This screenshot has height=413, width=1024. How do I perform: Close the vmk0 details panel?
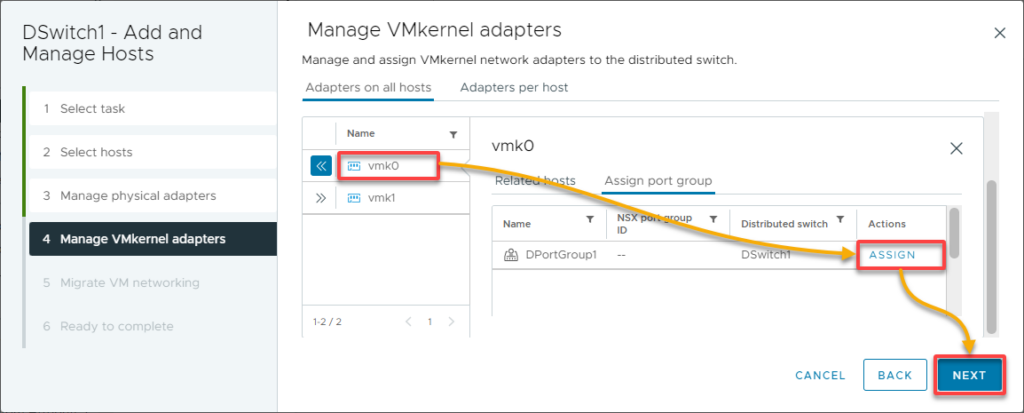click(x=956, y=149)
